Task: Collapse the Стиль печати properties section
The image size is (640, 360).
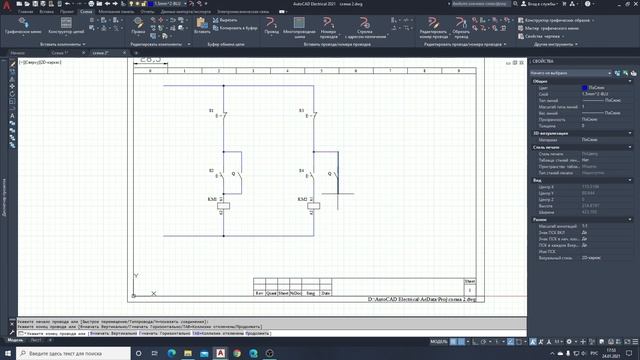Action: pyautogui.click(x=630, y=147)
